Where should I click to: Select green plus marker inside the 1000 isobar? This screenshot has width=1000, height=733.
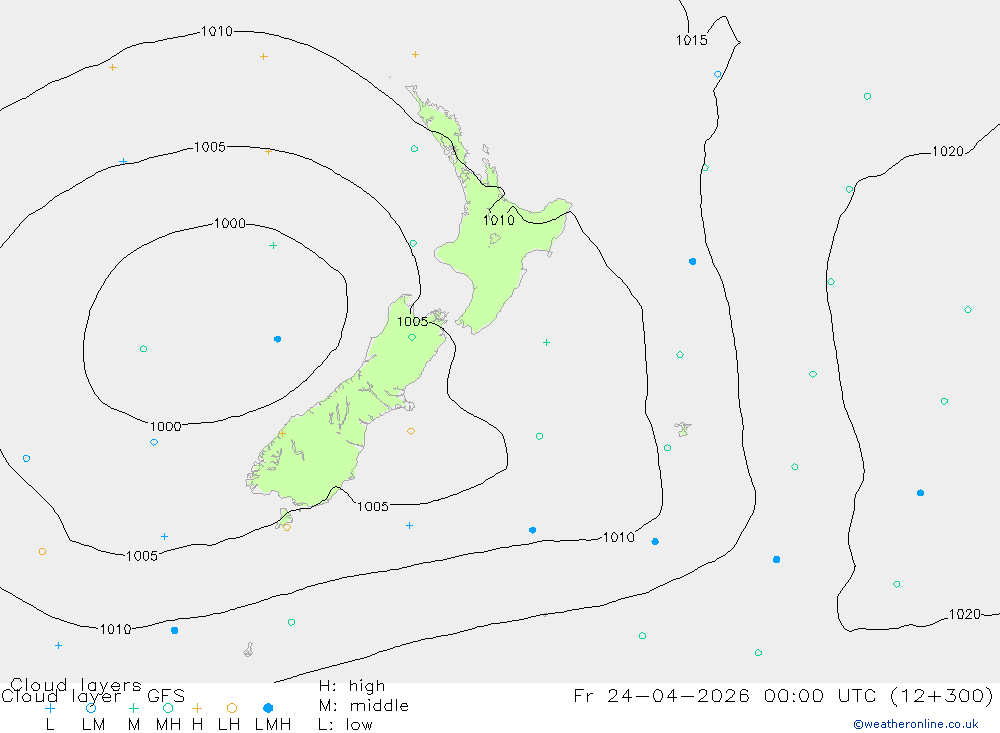coord(273,246)
